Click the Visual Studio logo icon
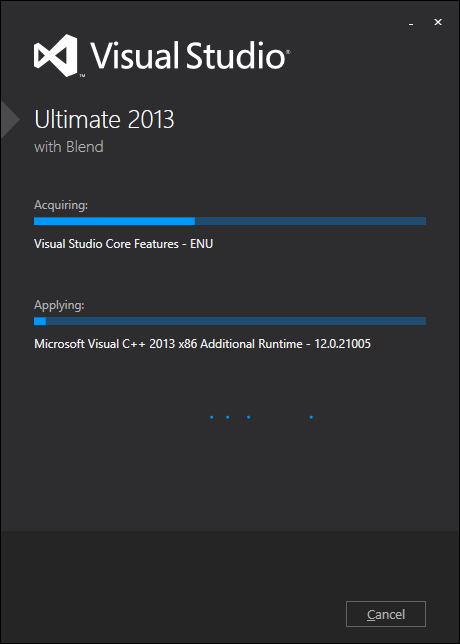Viewport: 460px width, 644px height. click(x=56, y=55)
